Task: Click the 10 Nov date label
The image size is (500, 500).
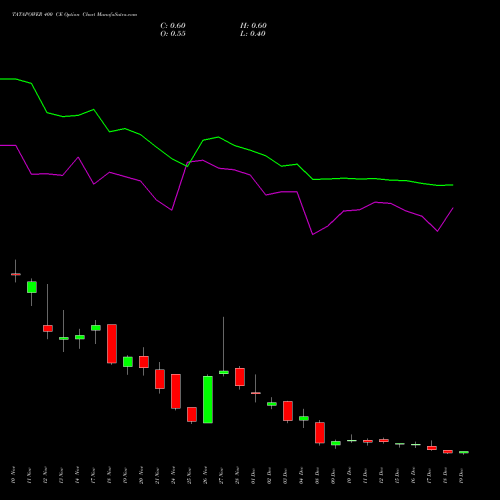Action: point(14,475)
